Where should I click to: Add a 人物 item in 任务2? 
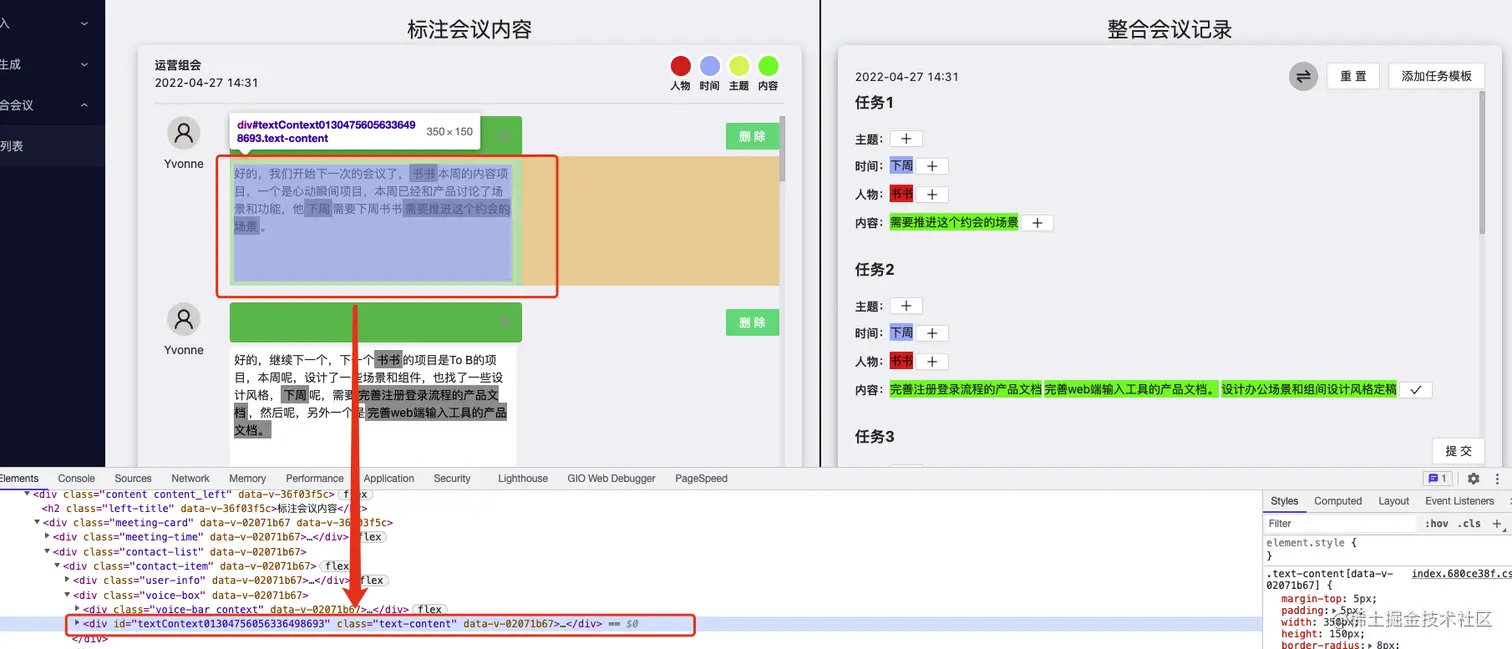(x=932, y=361)
